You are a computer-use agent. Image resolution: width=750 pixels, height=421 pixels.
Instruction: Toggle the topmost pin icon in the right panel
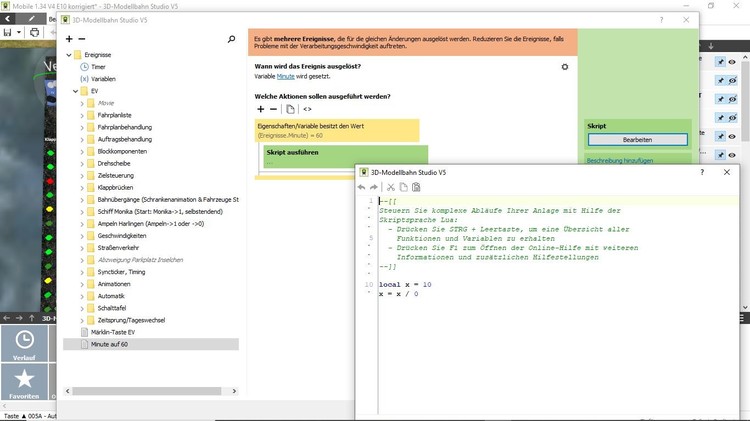720,62
